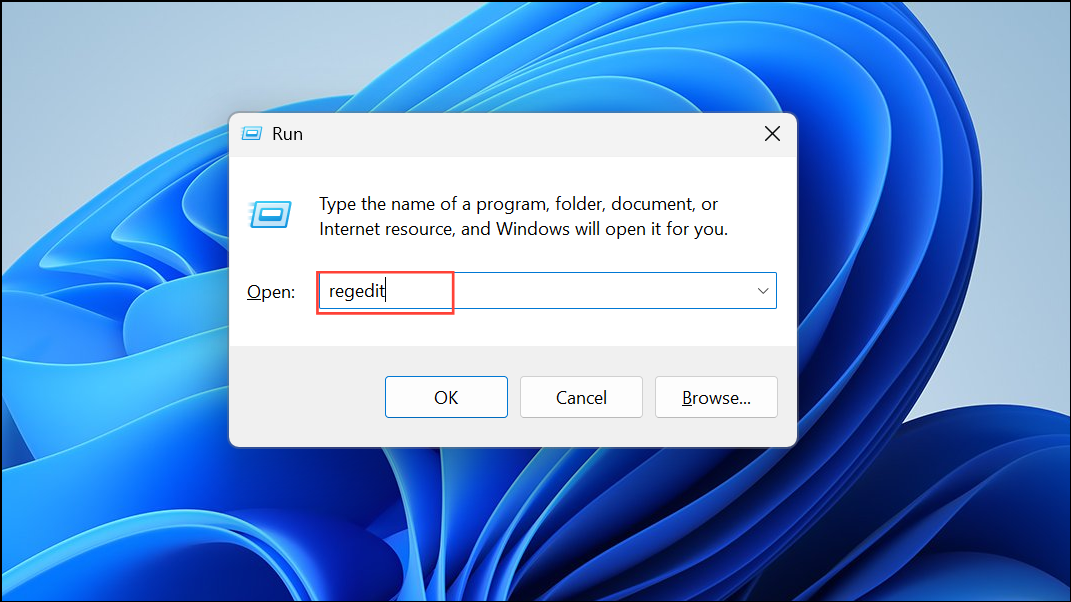Click OK to launch regedit
This screenshot has height=602, width=1071.
446,397
